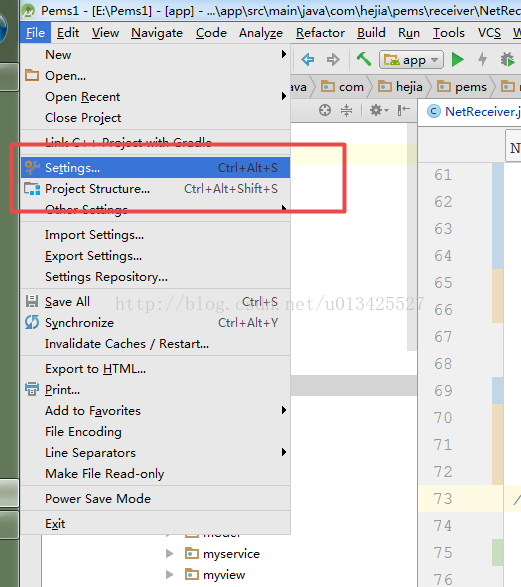Click the NetReceiver class file icon
Image resolution: width=521 pixels, height=587 pixels.
(x=434, y=112)
